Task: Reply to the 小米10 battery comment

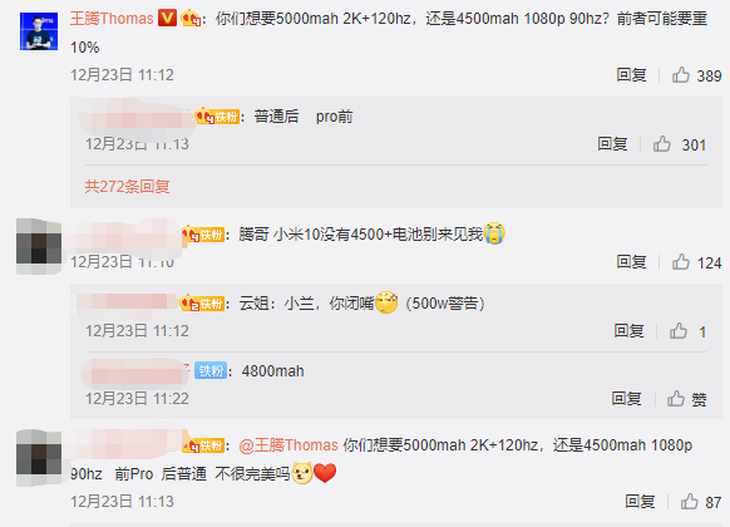Action: click(631, 262)
